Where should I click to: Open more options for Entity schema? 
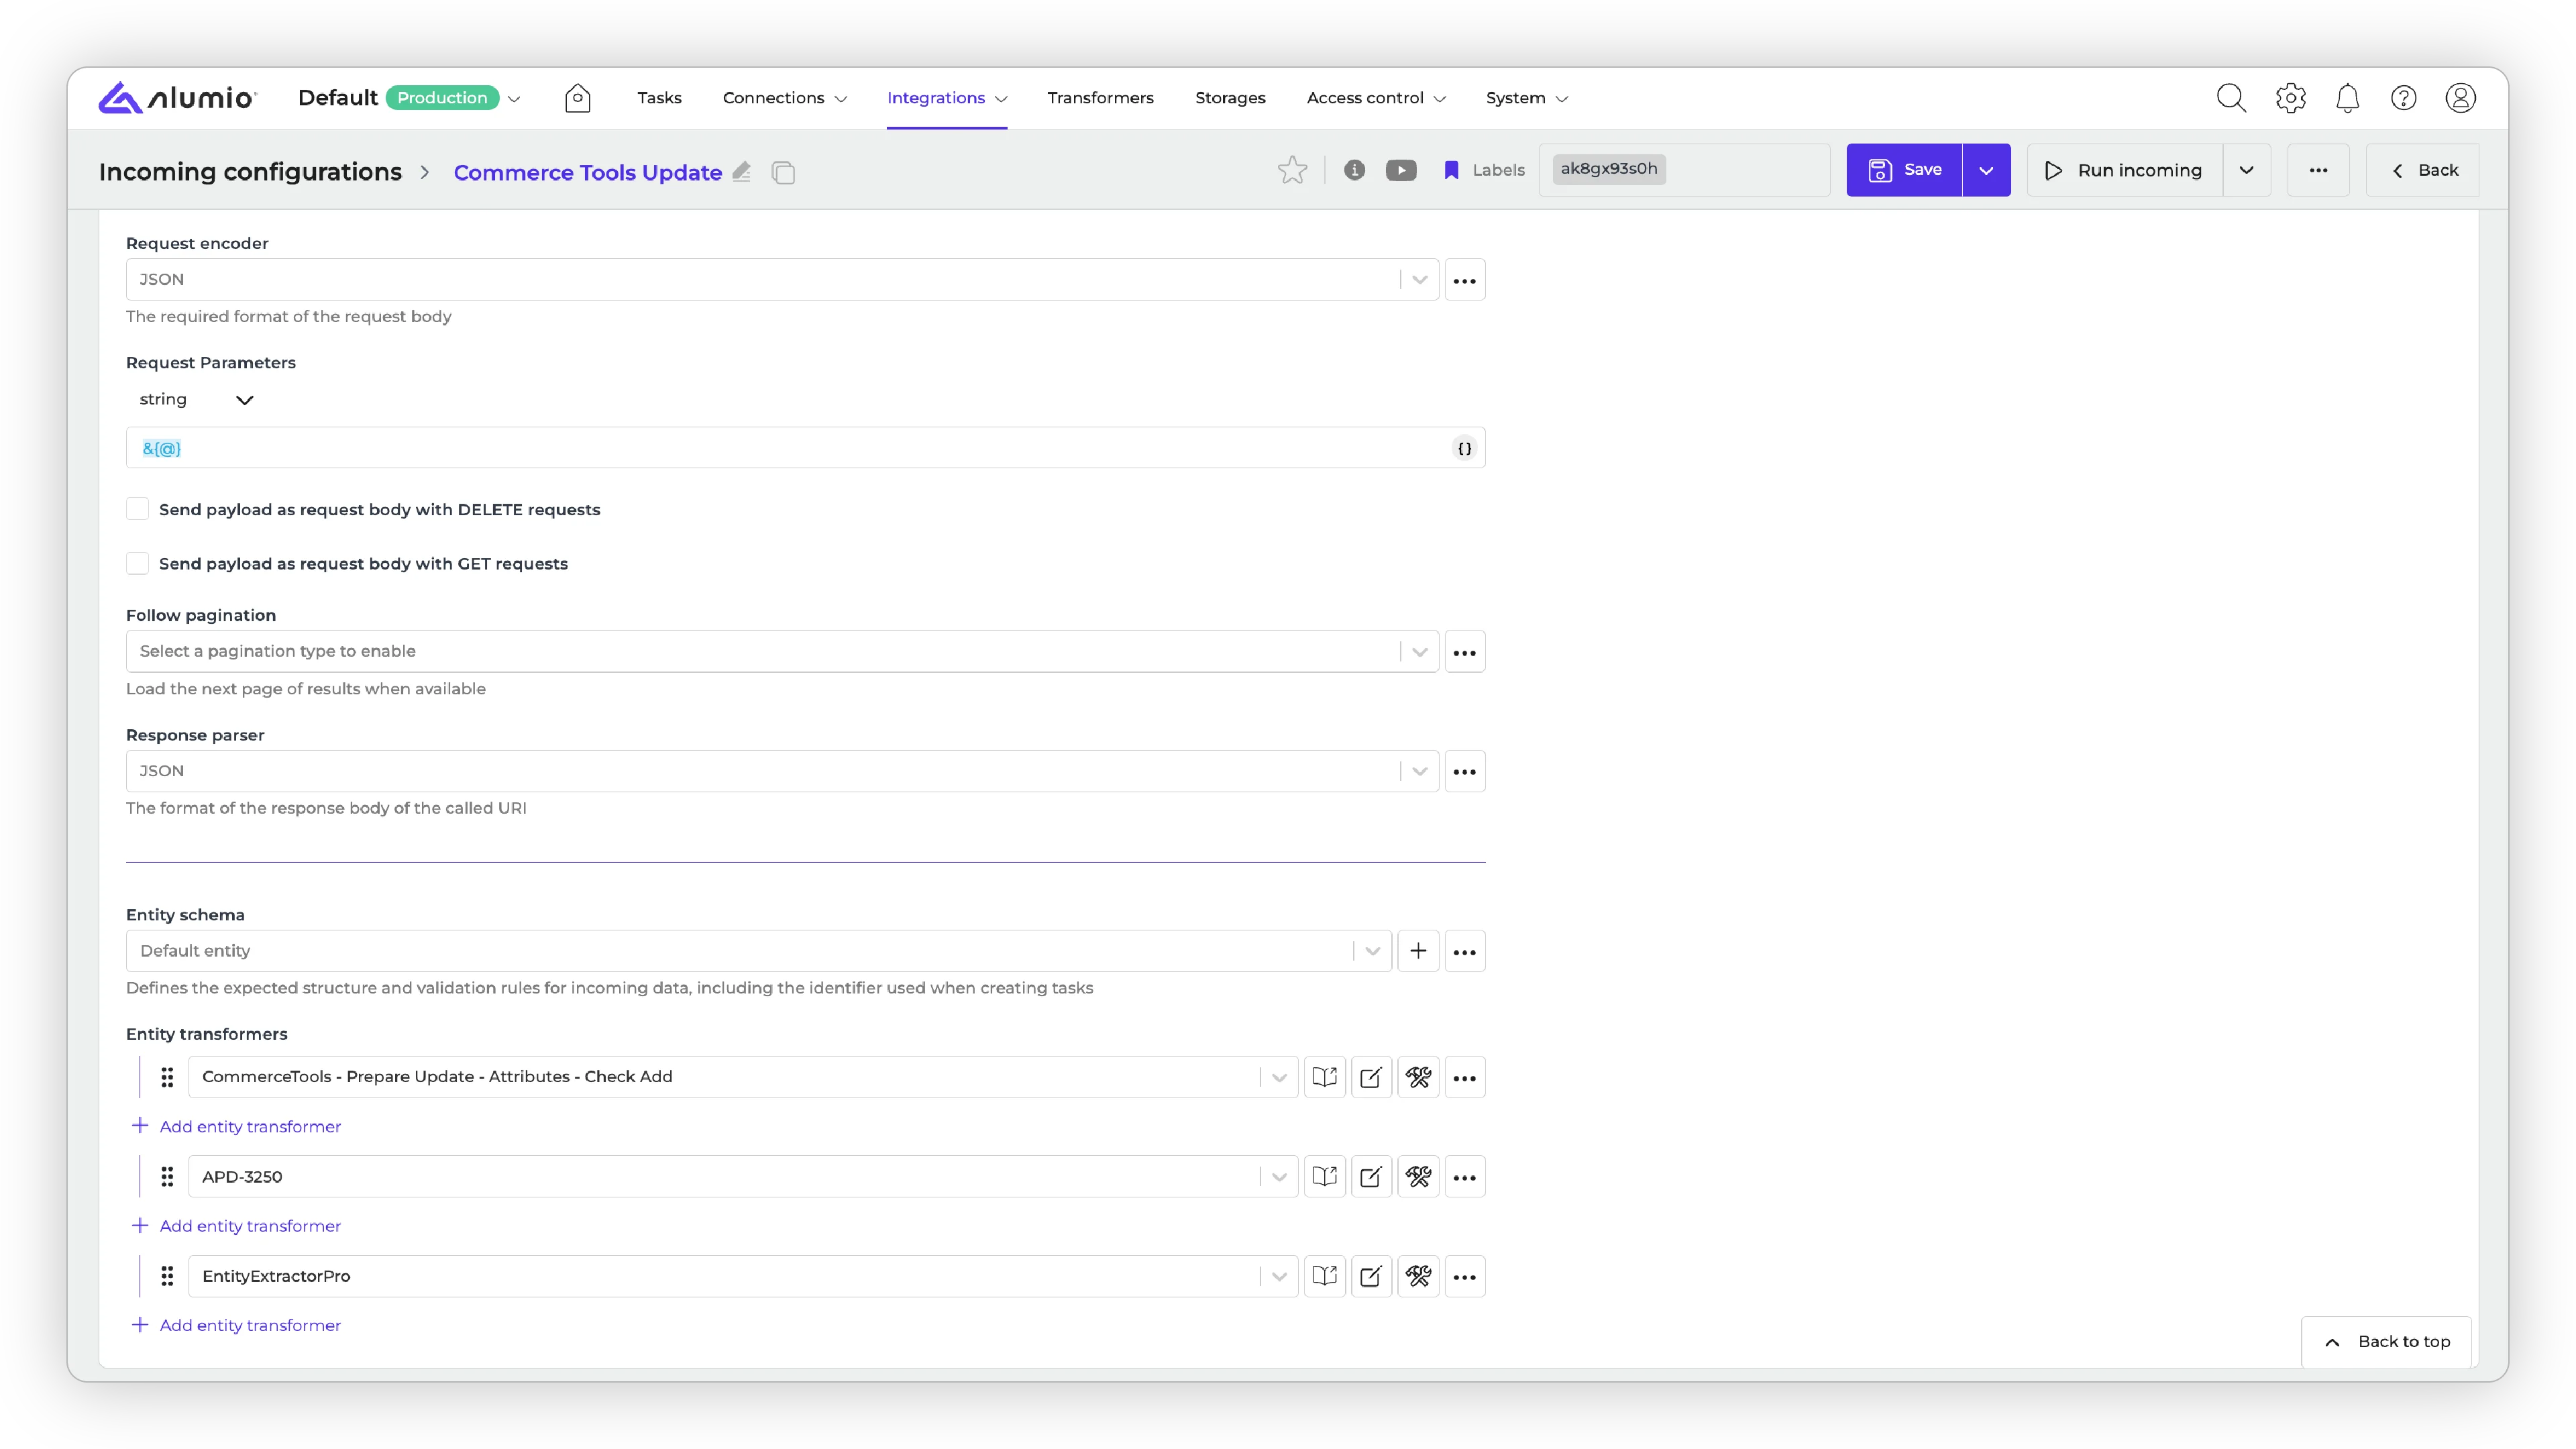[x=1464, y=951]
